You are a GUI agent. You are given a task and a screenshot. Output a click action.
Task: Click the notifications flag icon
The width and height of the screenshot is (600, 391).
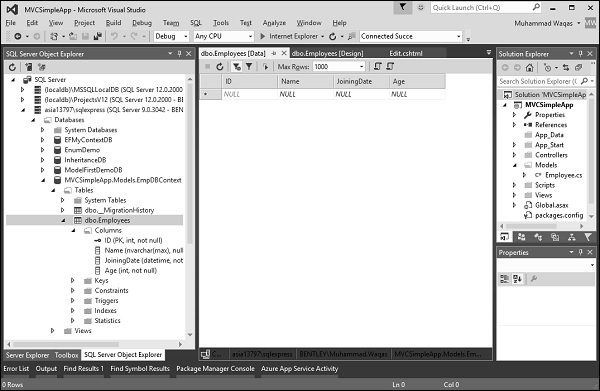[403, 7]
